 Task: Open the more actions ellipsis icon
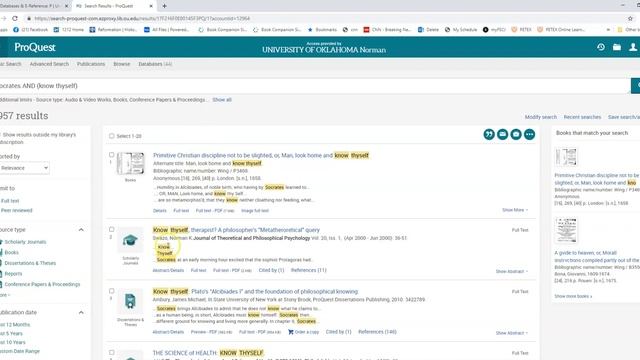(x=529, y=134)
